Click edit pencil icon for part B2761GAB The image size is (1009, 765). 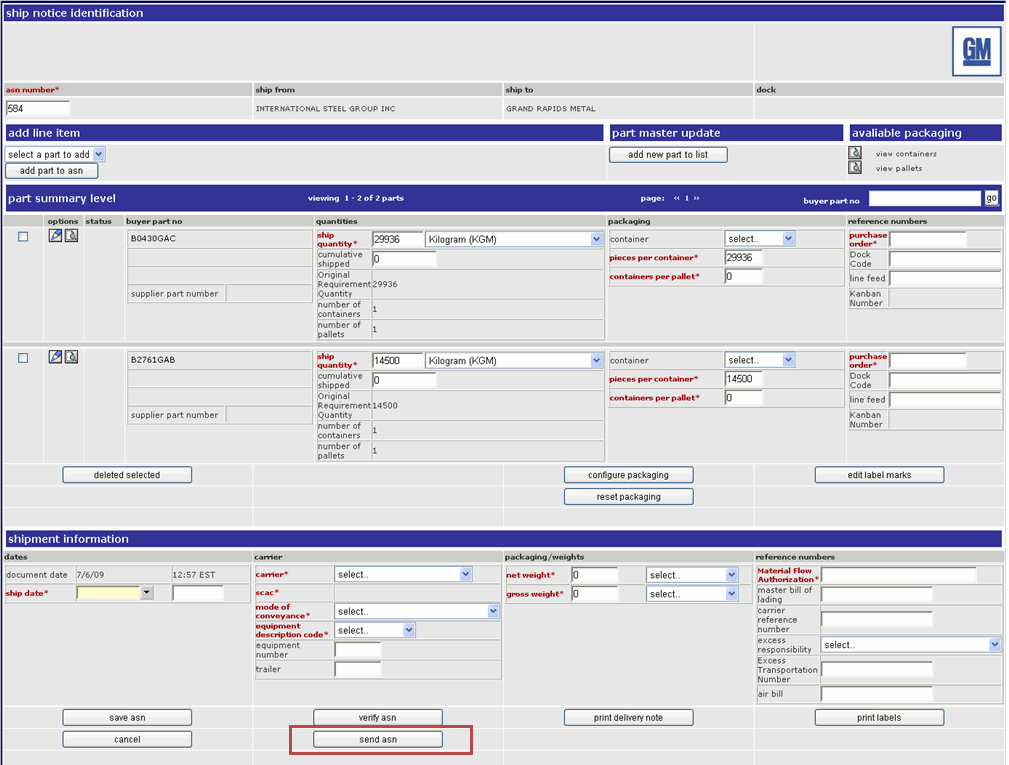(x=56, y=357)
